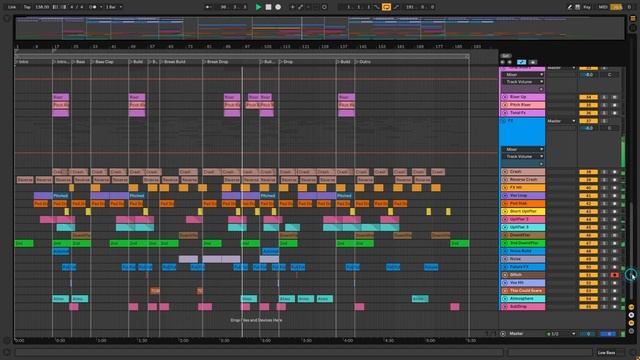
Task: Unfold the Vox Loop track
Action: click(504, 196)
